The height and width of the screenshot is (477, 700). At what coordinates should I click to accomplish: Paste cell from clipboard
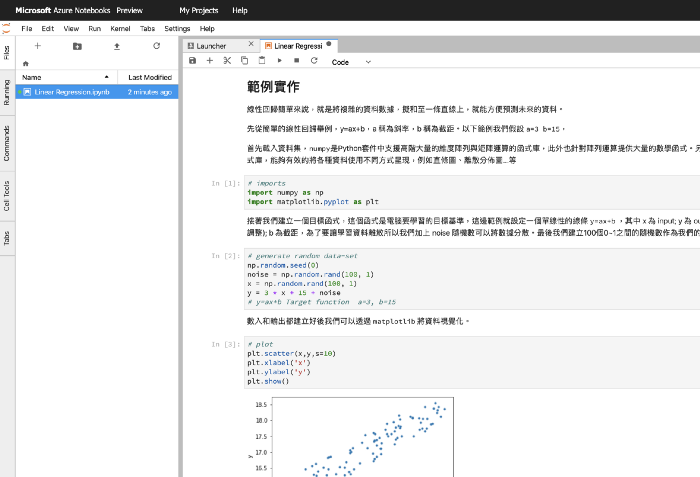pos(262,61)
